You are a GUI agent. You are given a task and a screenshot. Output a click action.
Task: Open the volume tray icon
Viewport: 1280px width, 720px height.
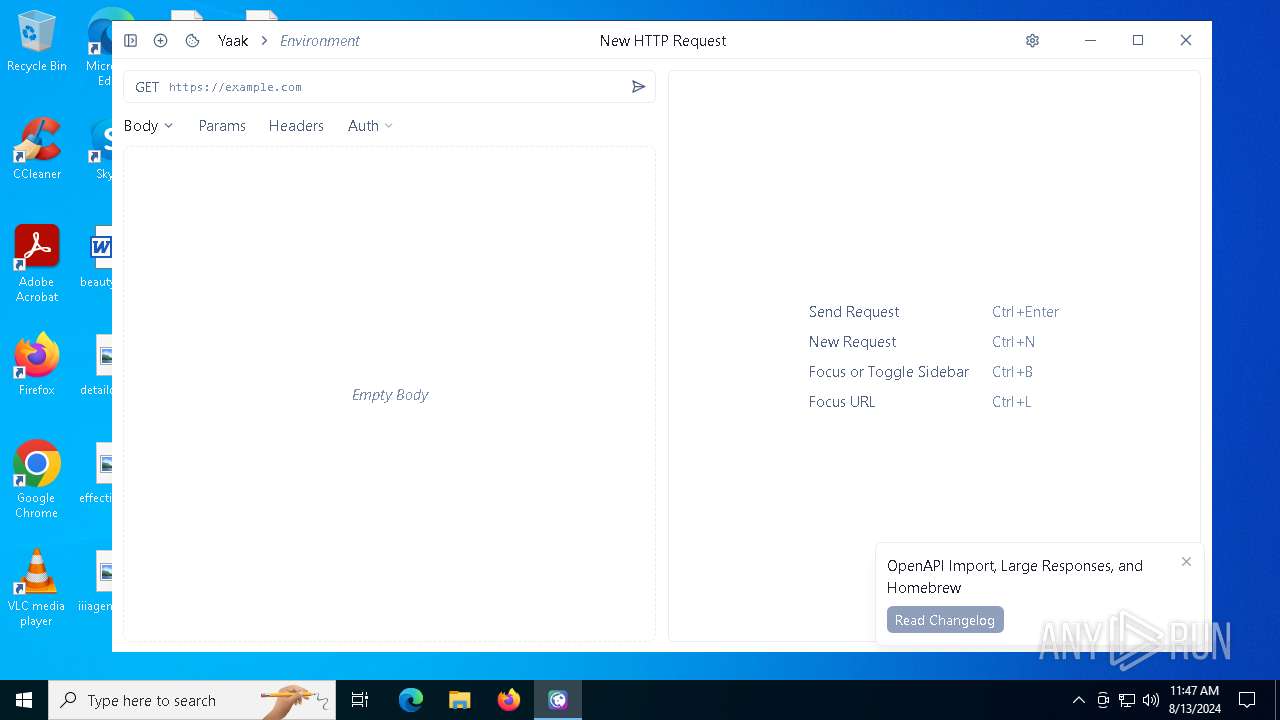click(x=1150, y=700)
